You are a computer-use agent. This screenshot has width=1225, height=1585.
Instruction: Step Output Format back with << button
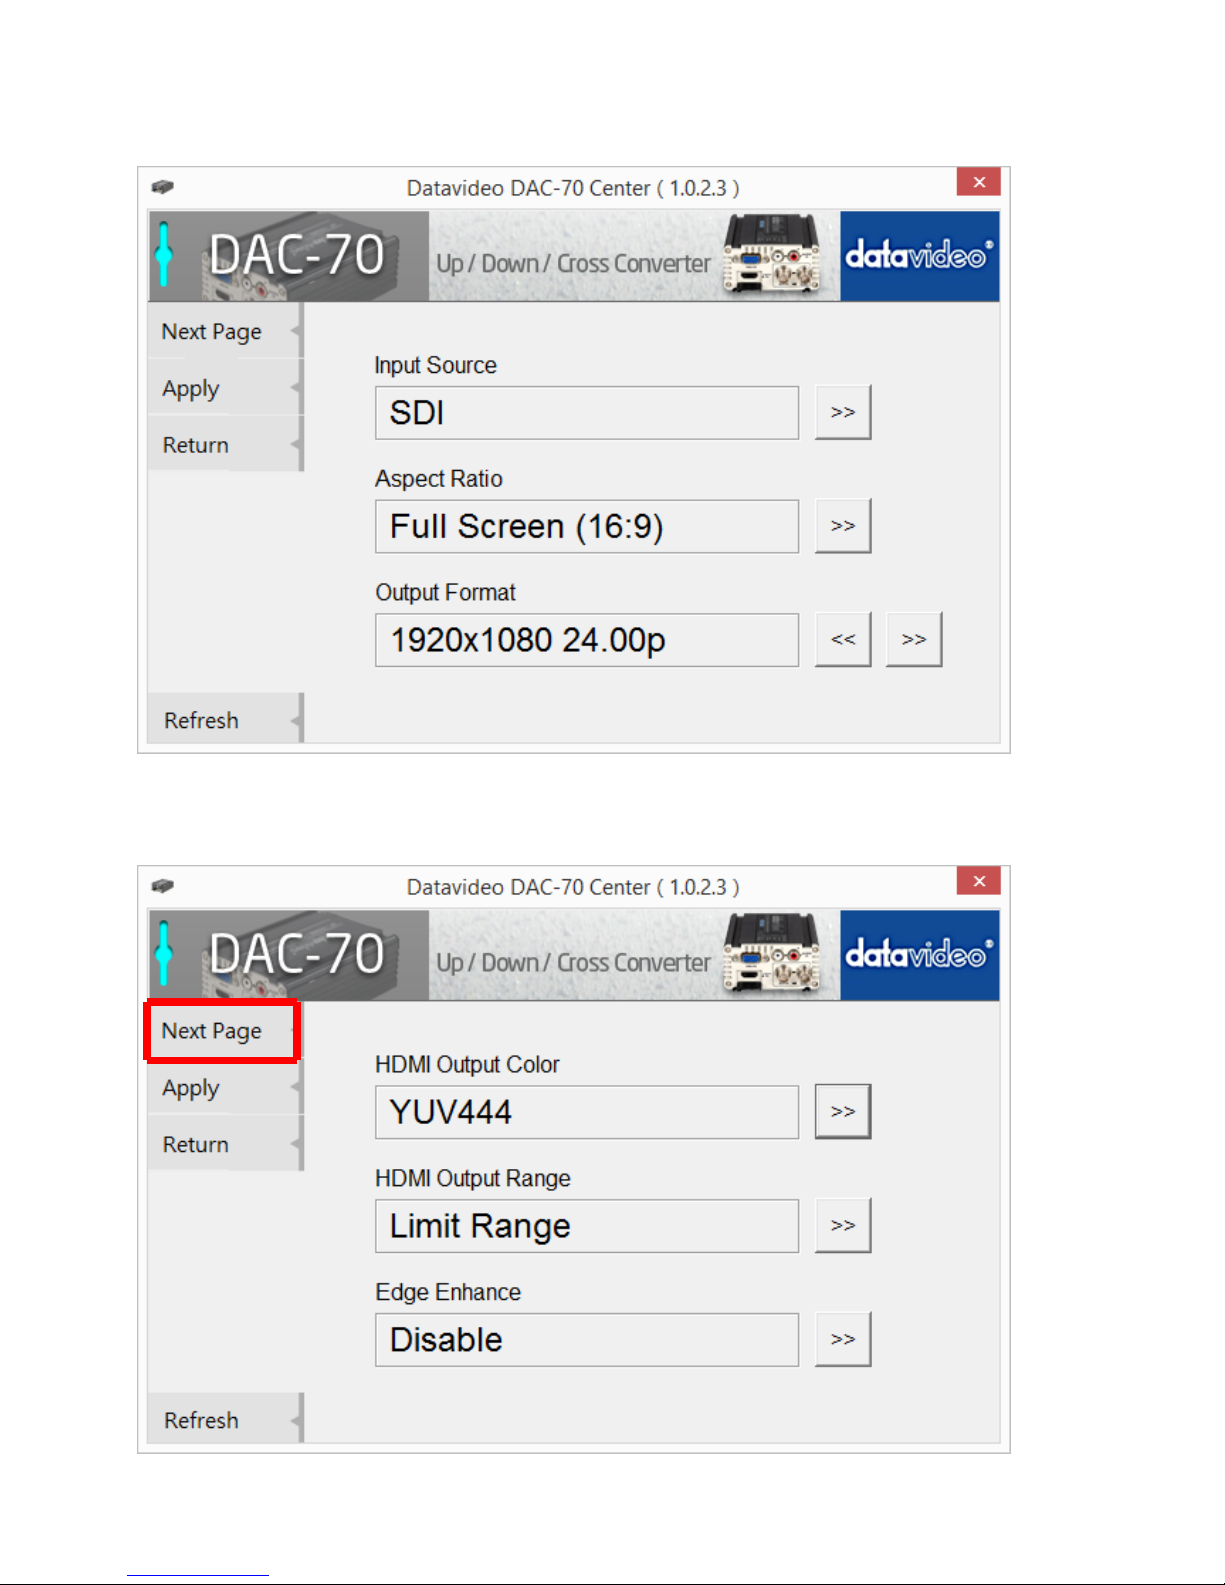point(843,639)
